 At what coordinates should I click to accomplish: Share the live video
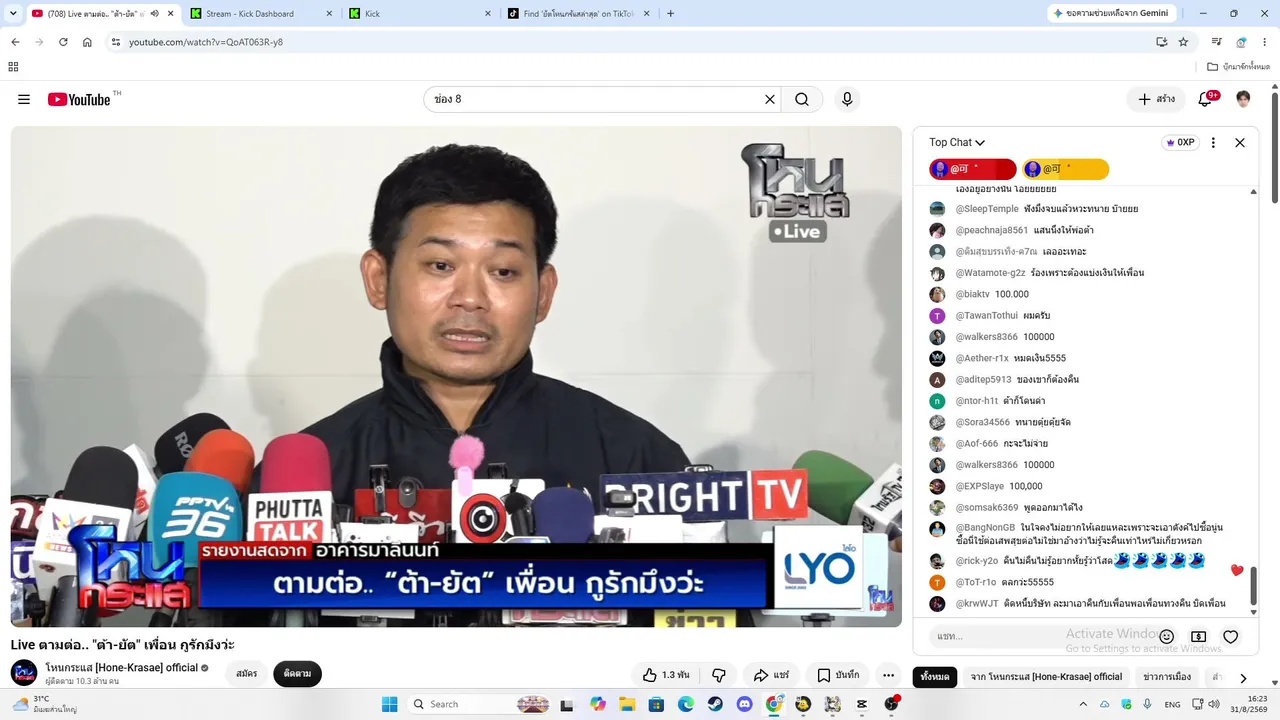point(771,675)
